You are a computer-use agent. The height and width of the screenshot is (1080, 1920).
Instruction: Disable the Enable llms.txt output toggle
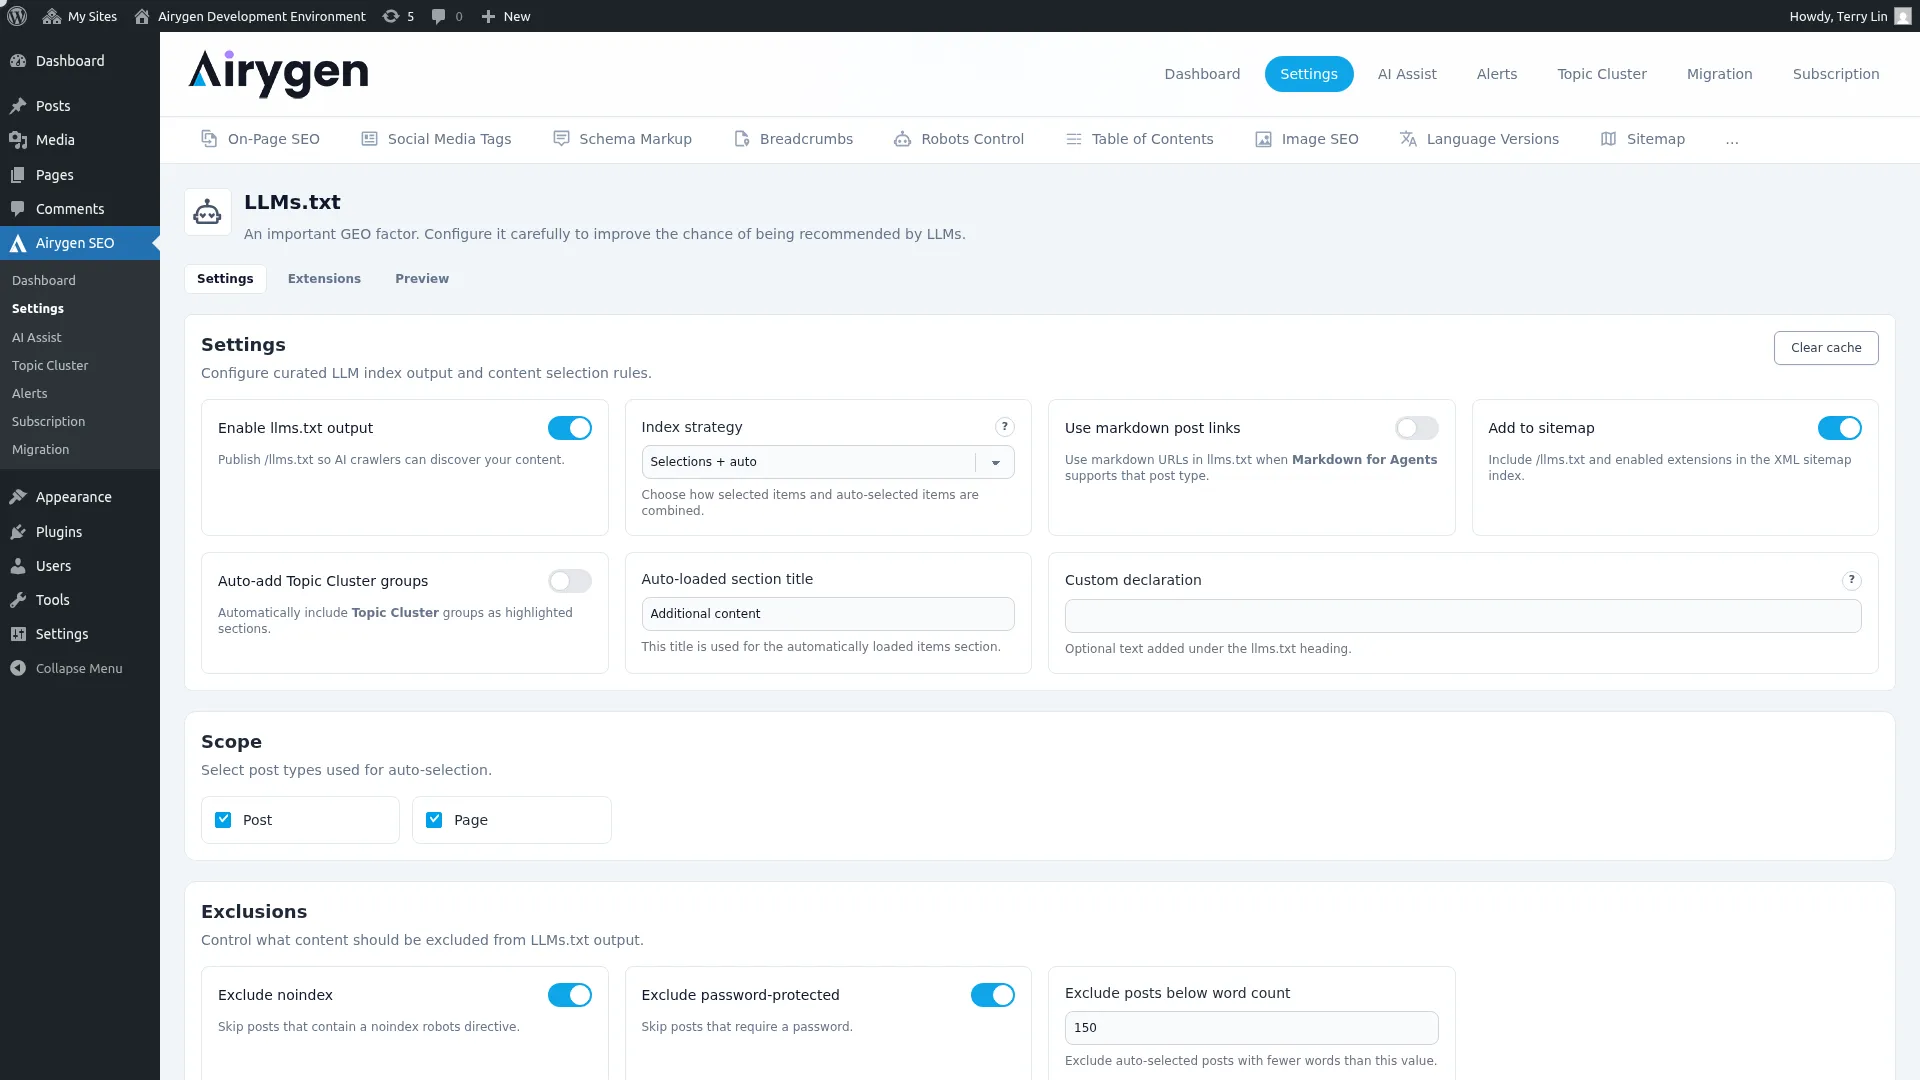pos(570,428)
